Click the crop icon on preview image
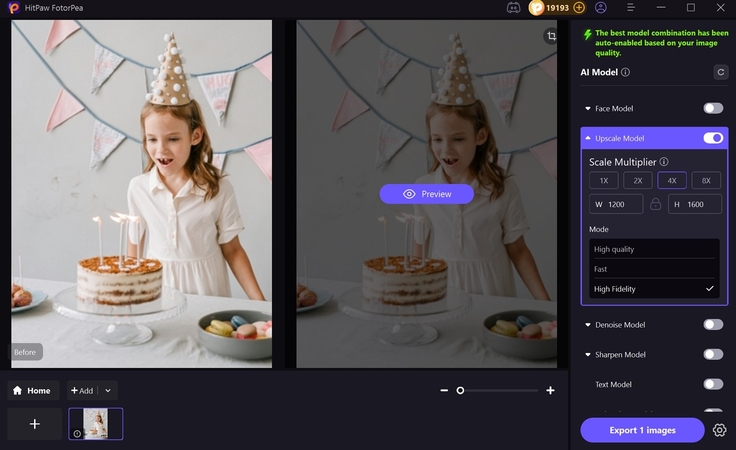The height and width of the screenshot is (450, 736). (551, 36)
